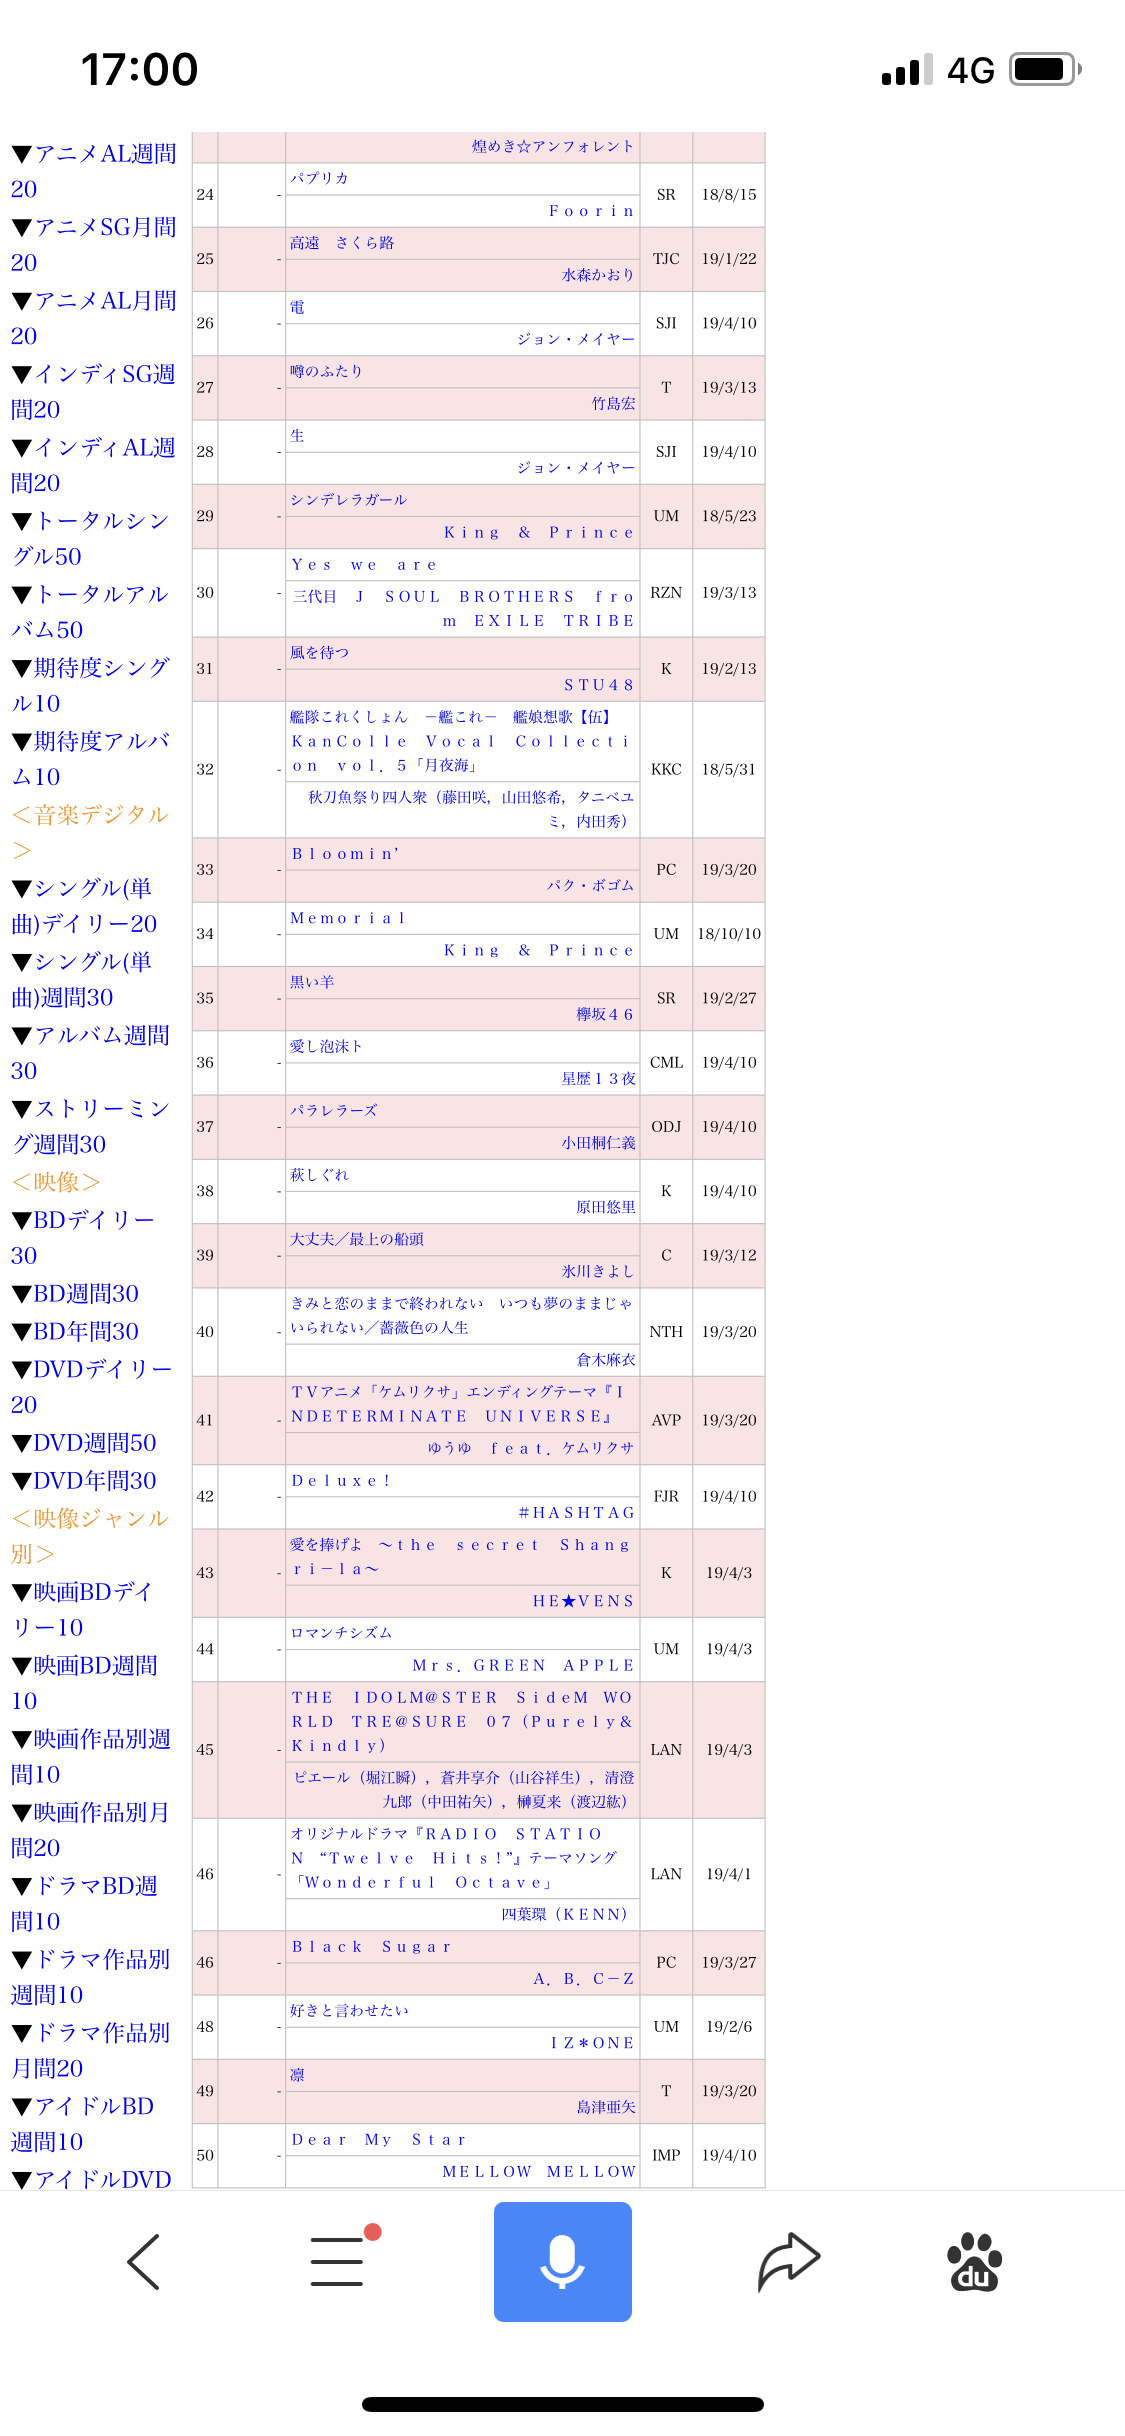Check the battery status icon
This screenshot has height=2436, width=1125.
[x=1046, y=69]
